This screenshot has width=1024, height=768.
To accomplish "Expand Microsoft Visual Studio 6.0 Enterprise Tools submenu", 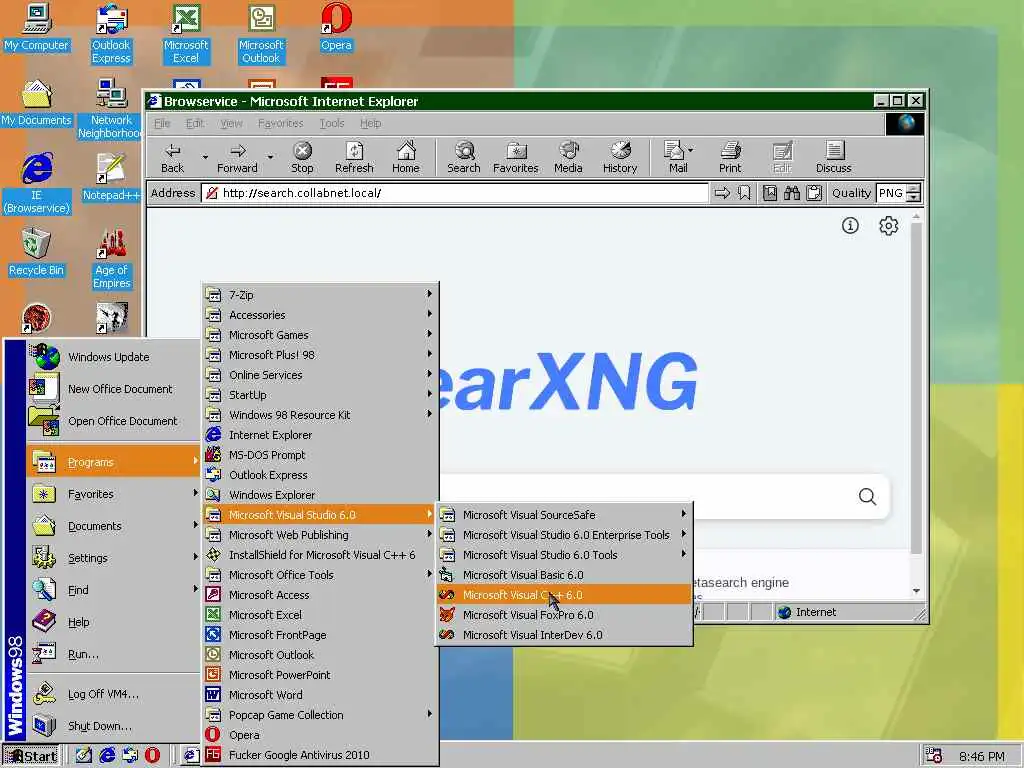I will pyautogui.click(x=564, y=535).
